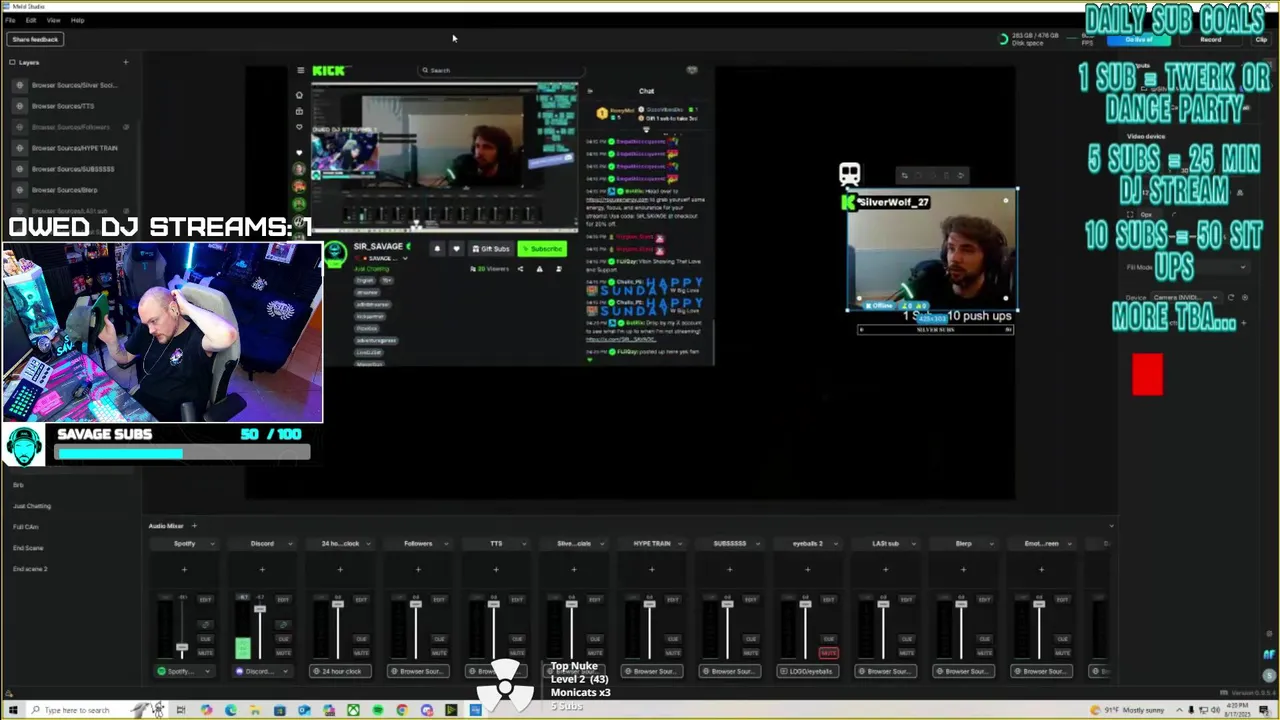Open the View menu

tap(54, 20)
